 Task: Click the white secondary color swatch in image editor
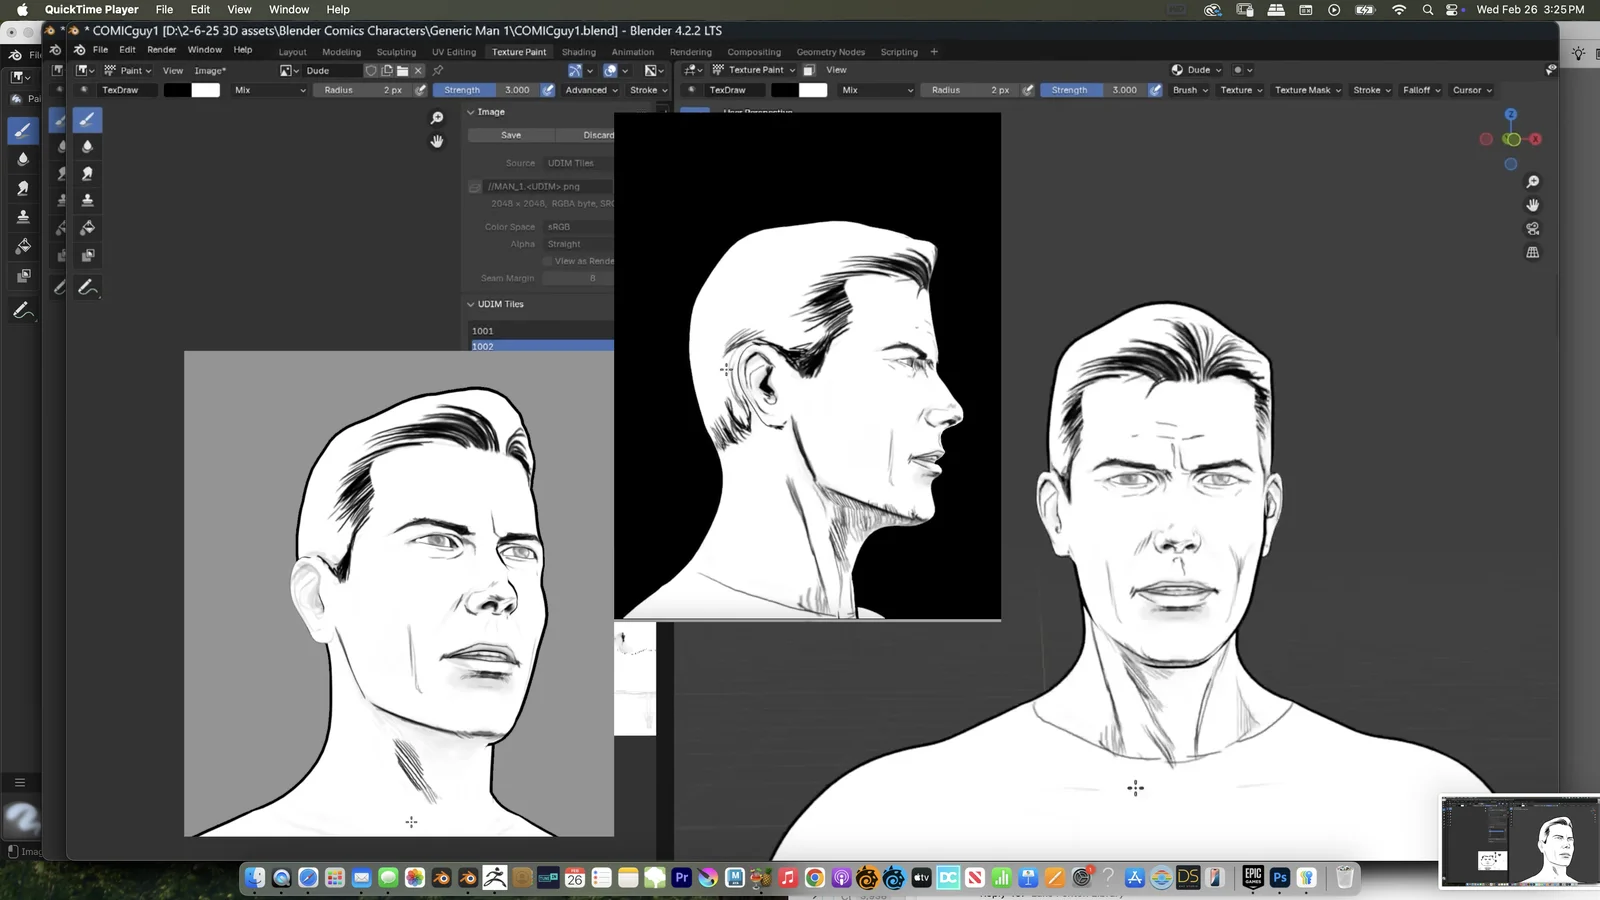[206, 90]
